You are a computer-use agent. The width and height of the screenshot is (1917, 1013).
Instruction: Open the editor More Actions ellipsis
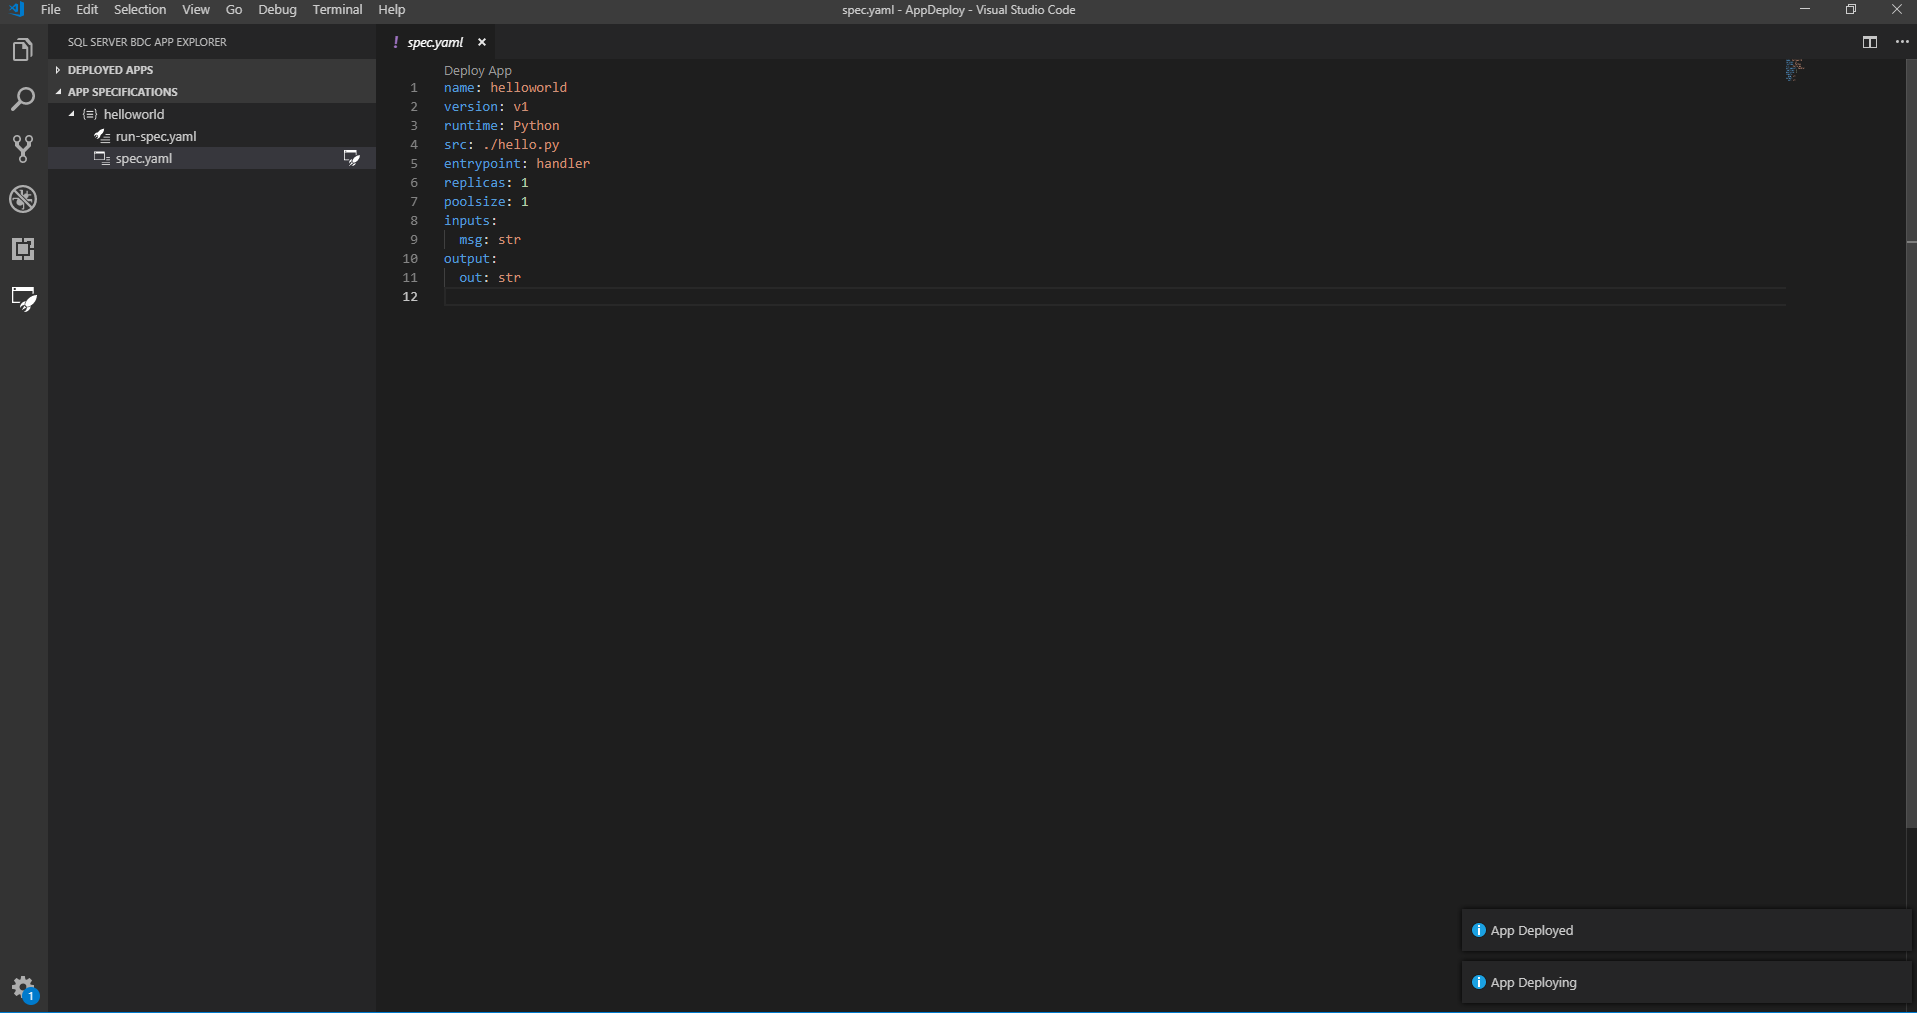pos(1903,42)
